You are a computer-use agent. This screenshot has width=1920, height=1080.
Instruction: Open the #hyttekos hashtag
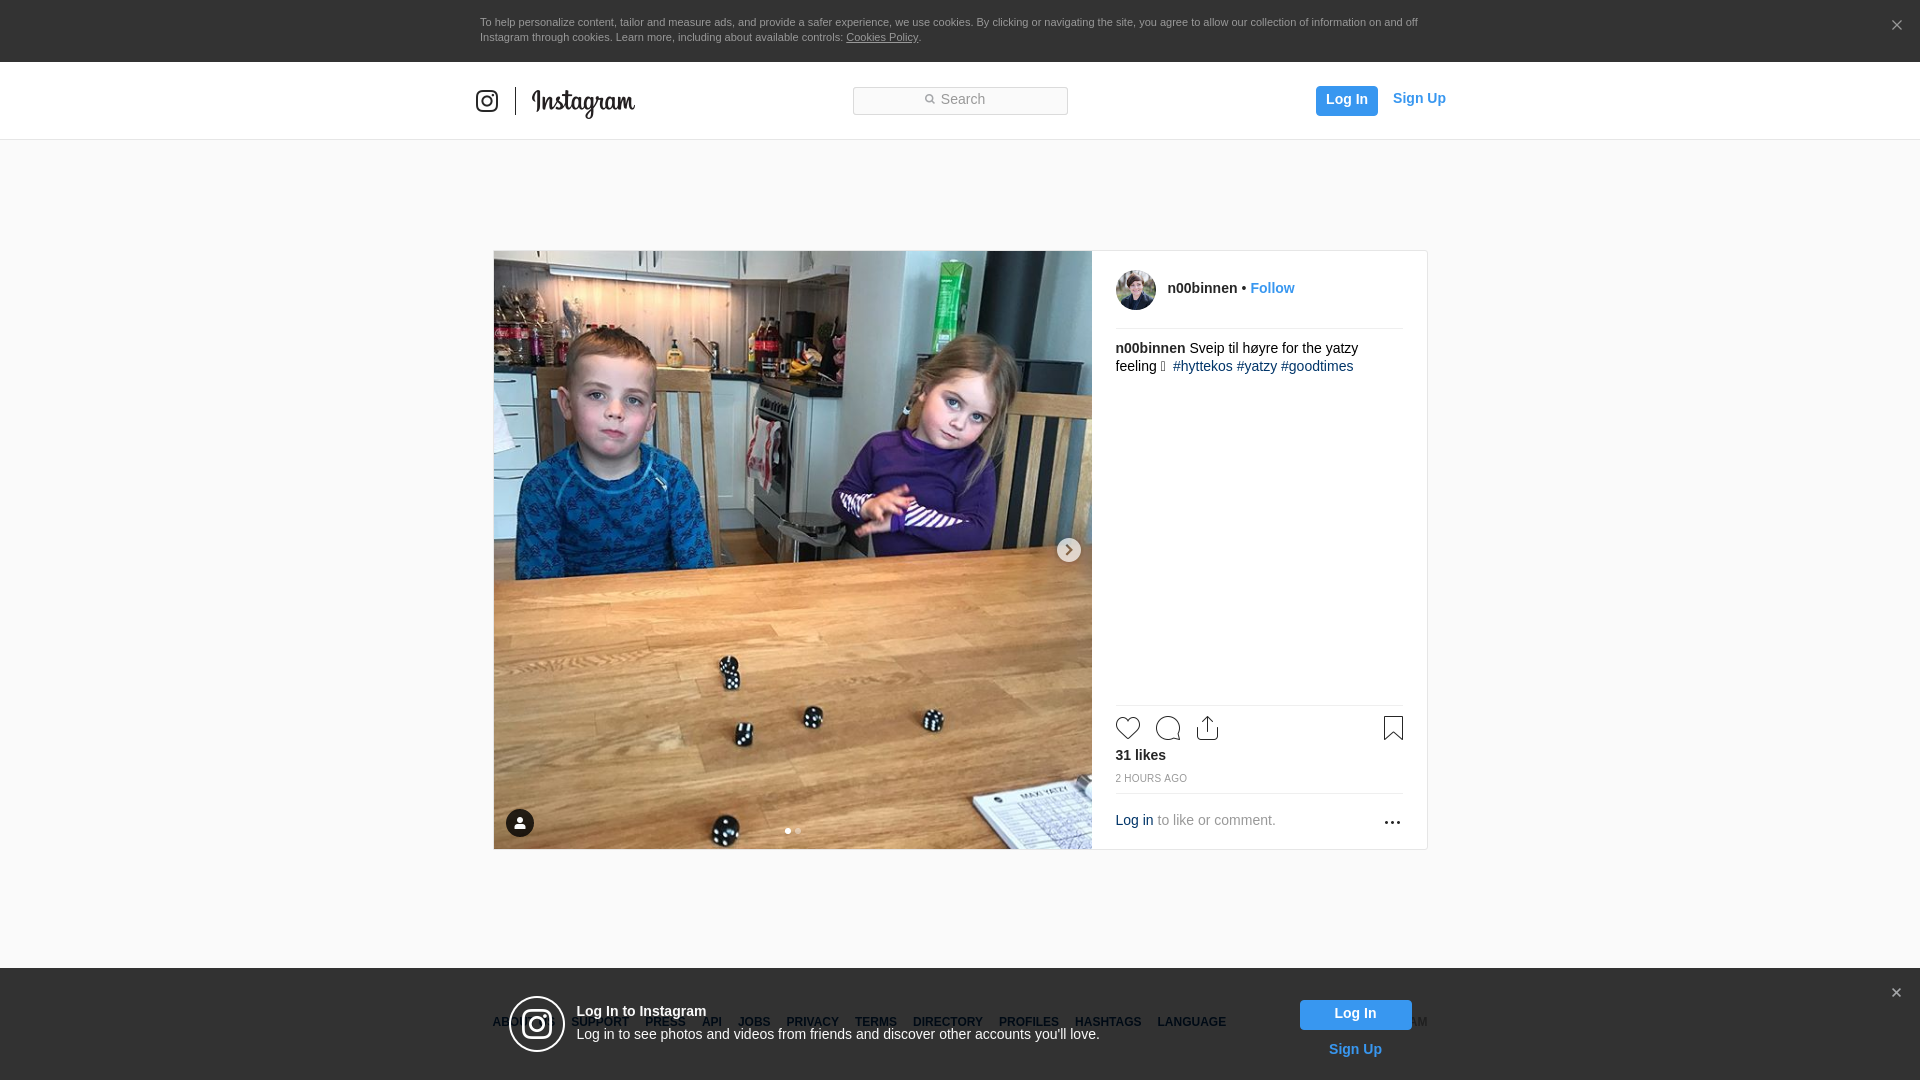(x=1202, y=366)
